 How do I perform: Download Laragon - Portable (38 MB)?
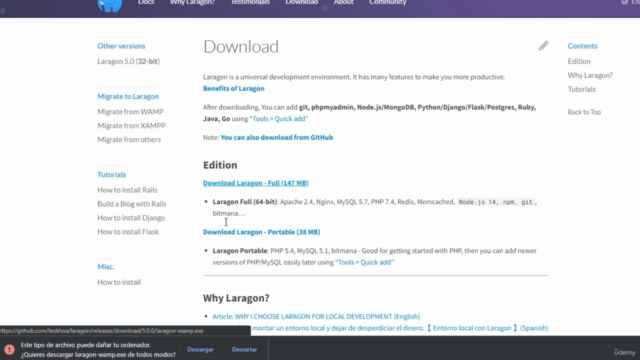pos(262,232)
